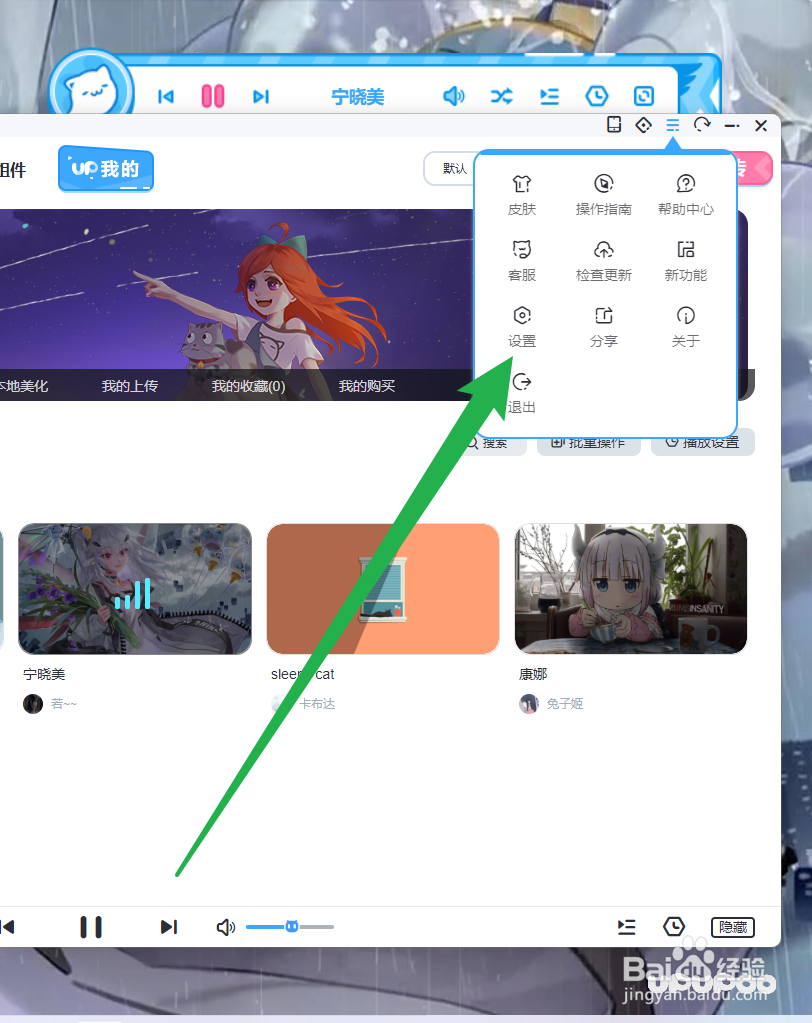The height and width of the screenshot is (1023, 812).
Task: Click the 宁晓美 title in the mini player
Action: 357,97
